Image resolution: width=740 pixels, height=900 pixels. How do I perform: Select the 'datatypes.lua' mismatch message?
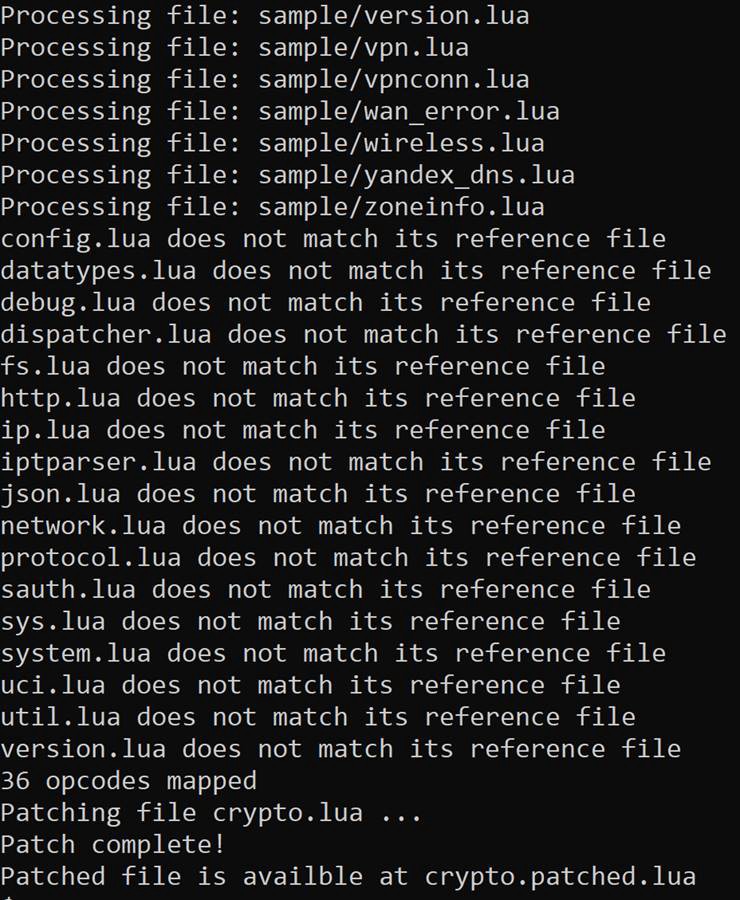tap(356, 271)
